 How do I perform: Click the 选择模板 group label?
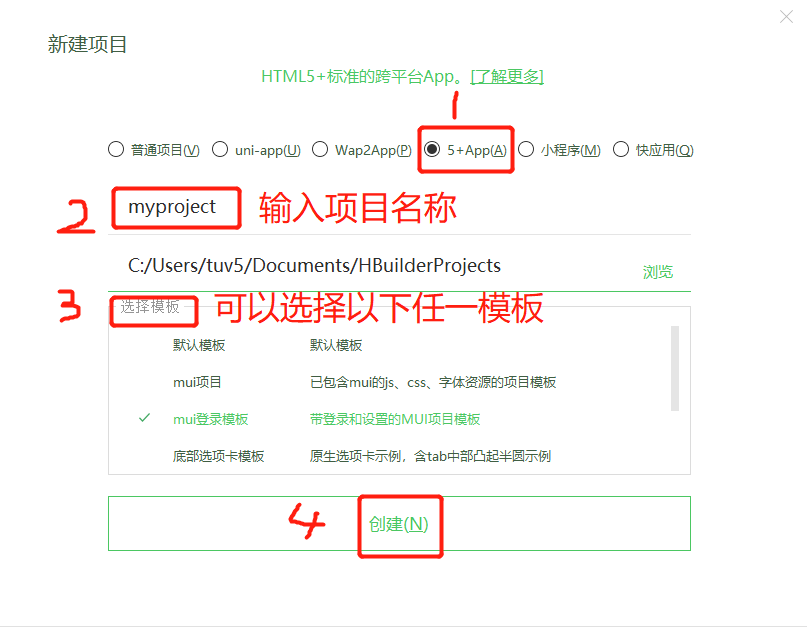click(x=150, y=307)
